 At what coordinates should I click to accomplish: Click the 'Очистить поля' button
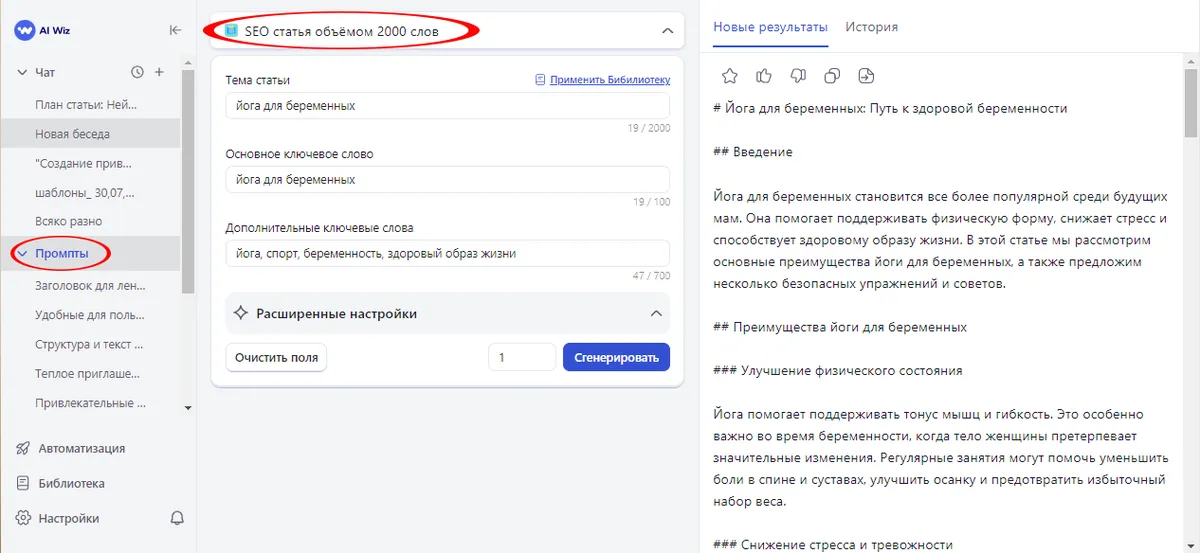click(276, 357)
